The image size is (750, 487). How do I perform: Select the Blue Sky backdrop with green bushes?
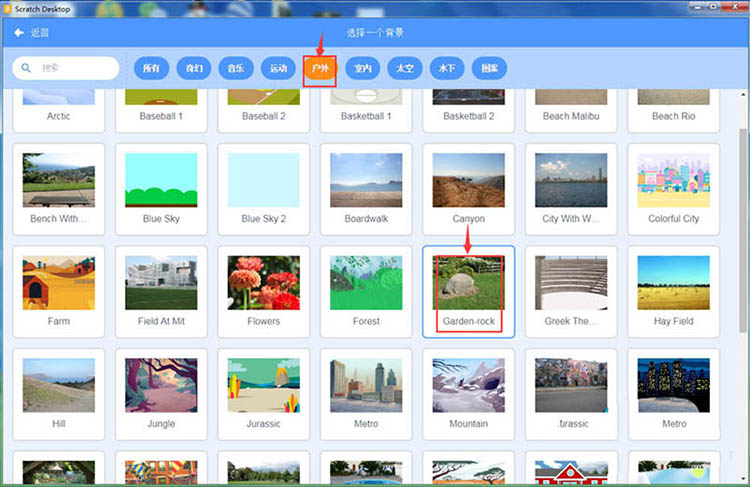(161, 189)
